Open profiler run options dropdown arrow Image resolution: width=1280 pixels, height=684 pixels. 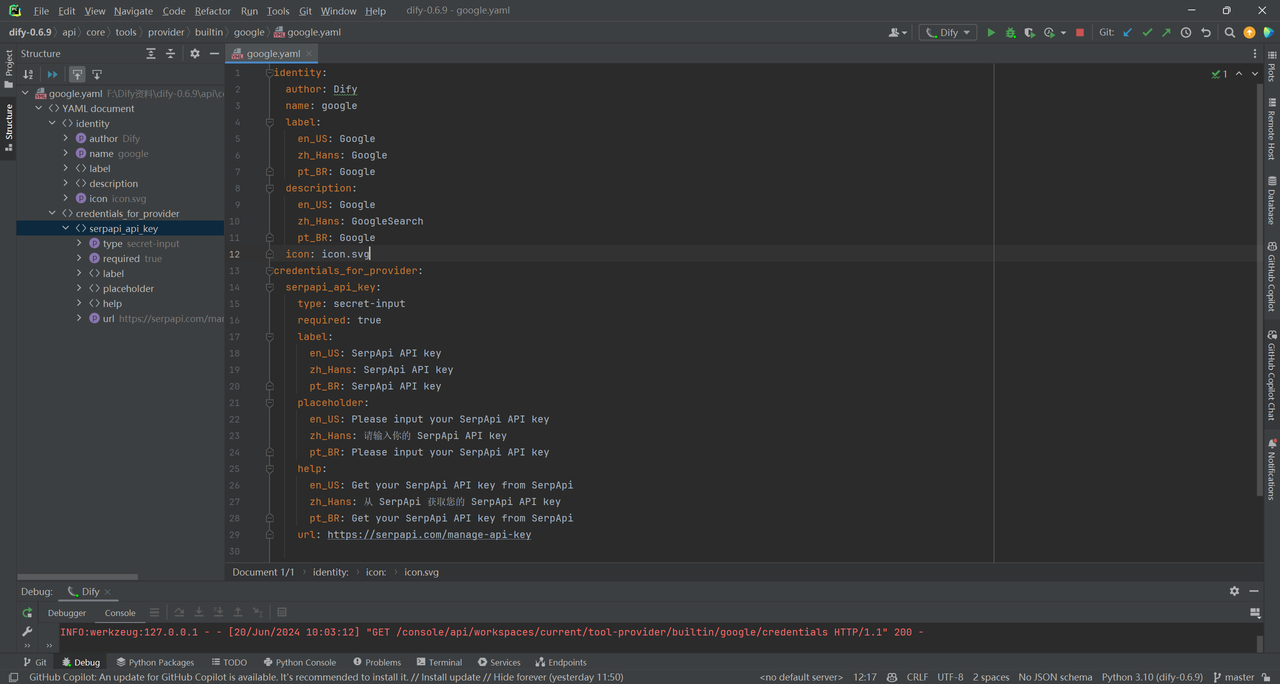point(1063,33)
